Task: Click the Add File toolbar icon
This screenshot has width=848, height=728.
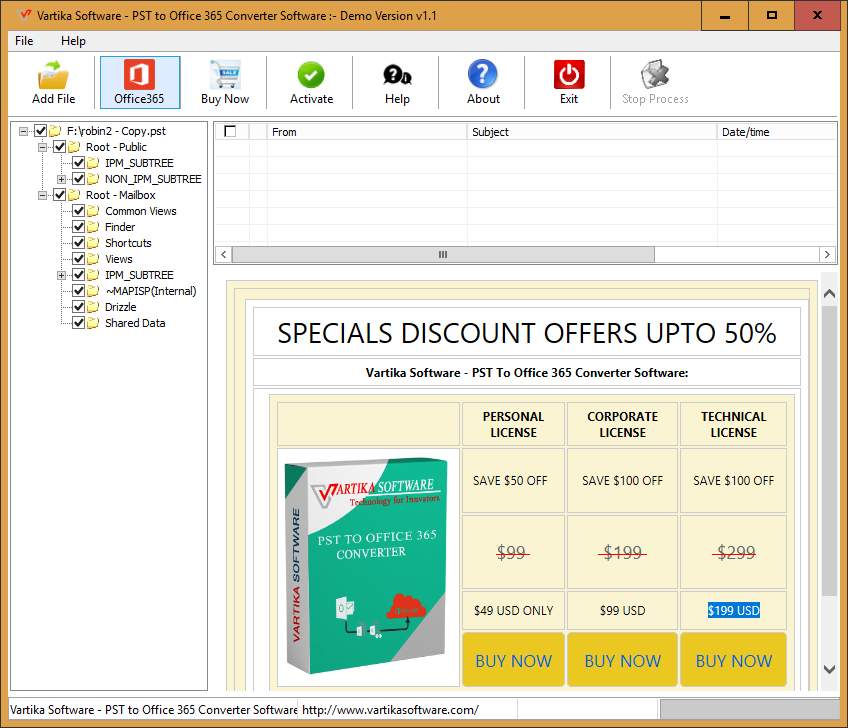Action: (53, 75)
